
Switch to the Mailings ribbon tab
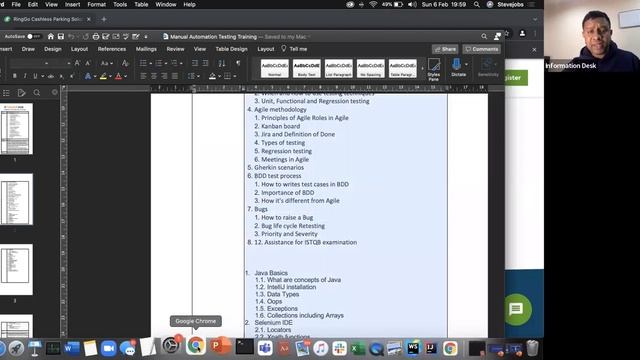pos(146,49)
